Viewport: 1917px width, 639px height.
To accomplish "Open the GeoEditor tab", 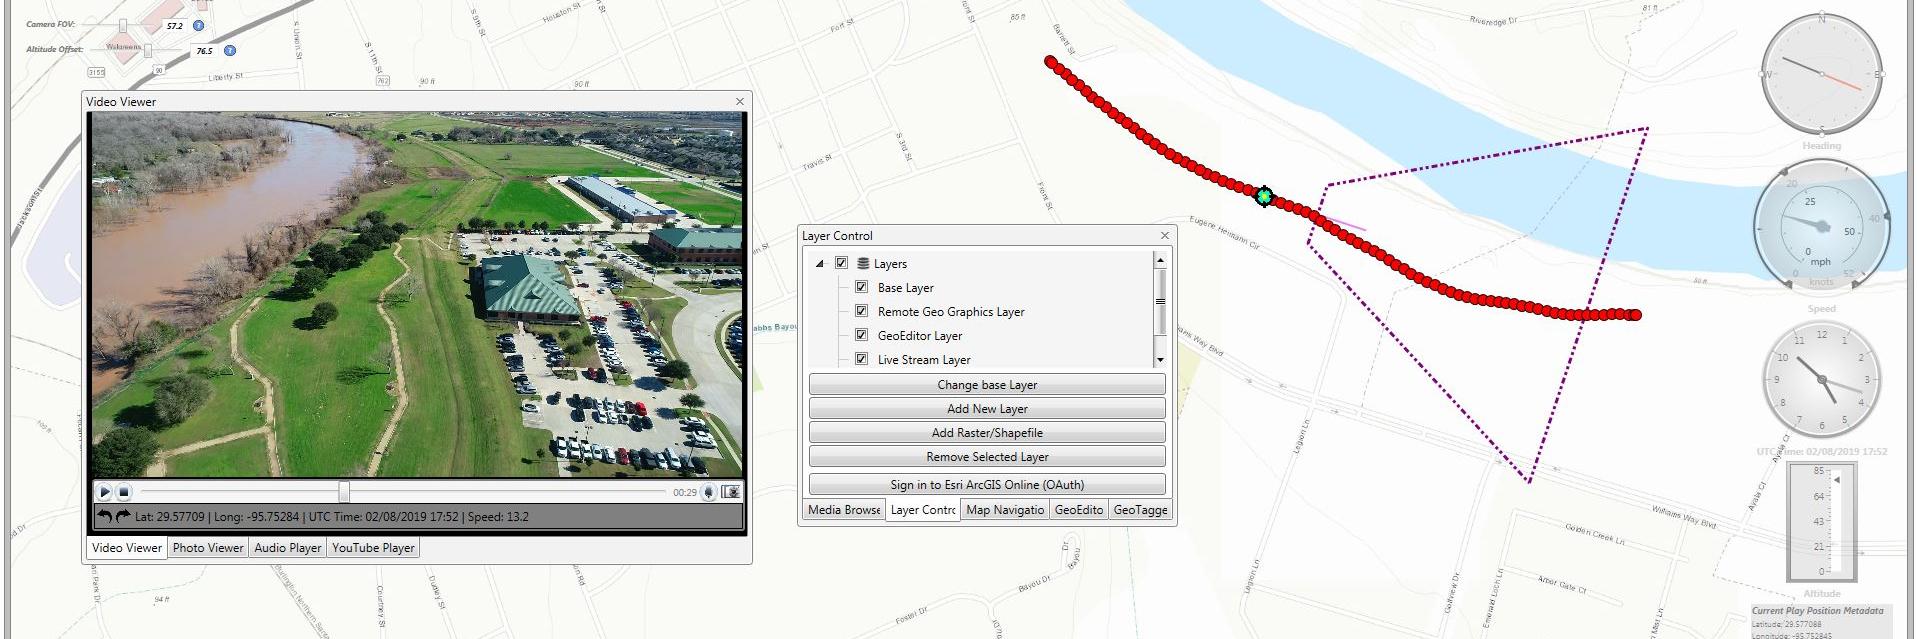I will click(x=1079, y=510).
